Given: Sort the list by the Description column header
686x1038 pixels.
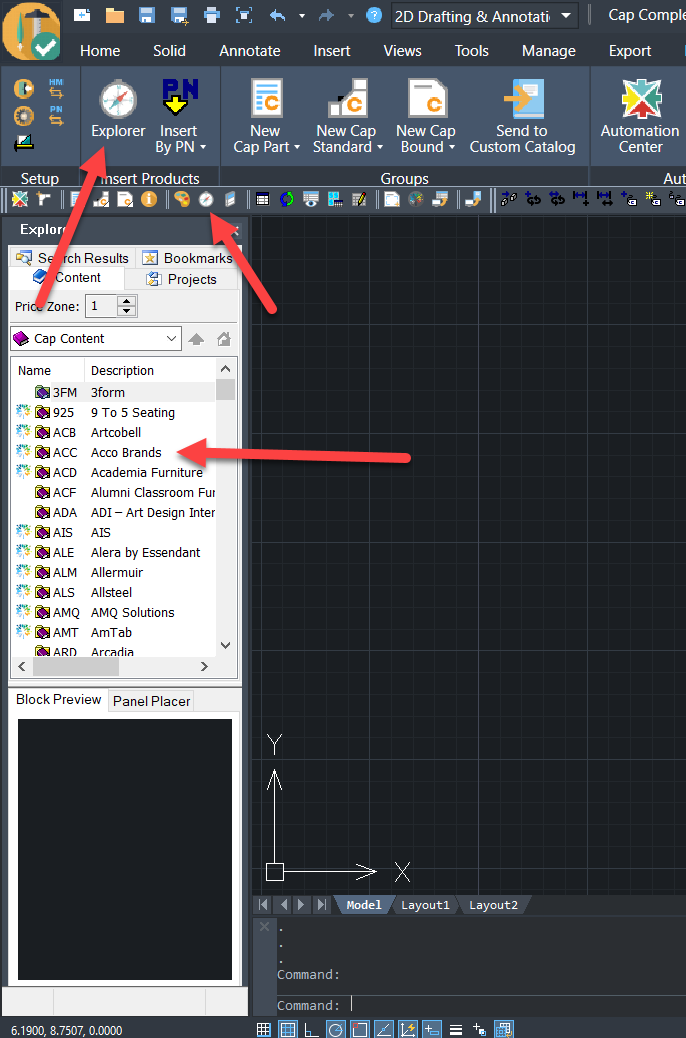Looking at the screenshot, I should [x=150, y=371].
